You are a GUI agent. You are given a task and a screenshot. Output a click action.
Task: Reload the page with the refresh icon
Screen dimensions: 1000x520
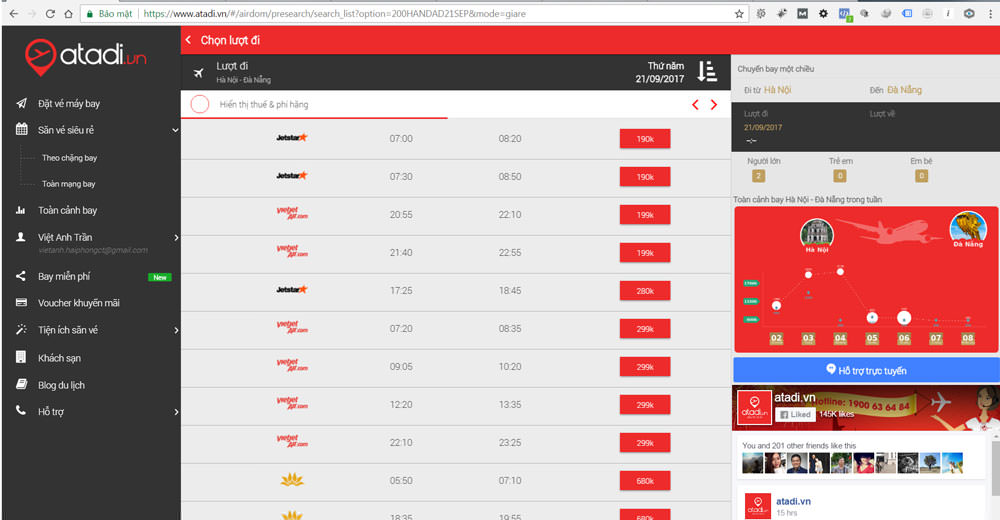pos(49,14)
